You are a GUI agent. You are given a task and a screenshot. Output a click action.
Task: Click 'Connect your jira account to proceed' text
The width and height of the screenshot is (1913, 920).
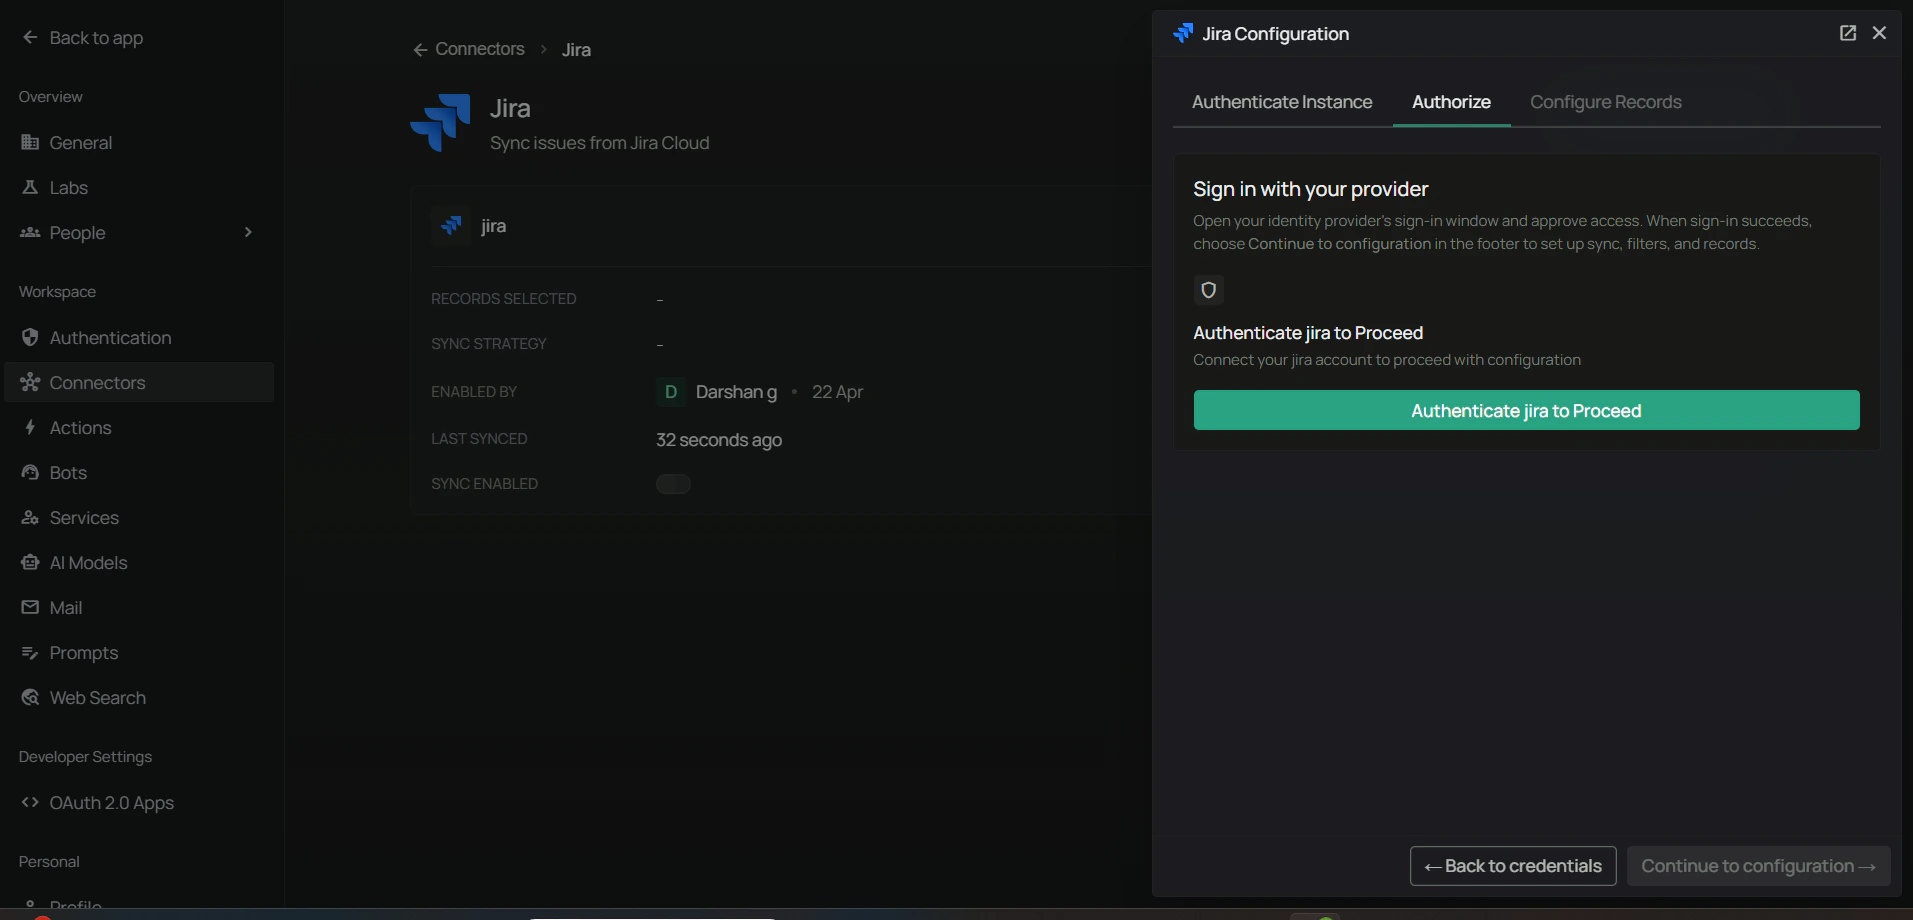1387,360
